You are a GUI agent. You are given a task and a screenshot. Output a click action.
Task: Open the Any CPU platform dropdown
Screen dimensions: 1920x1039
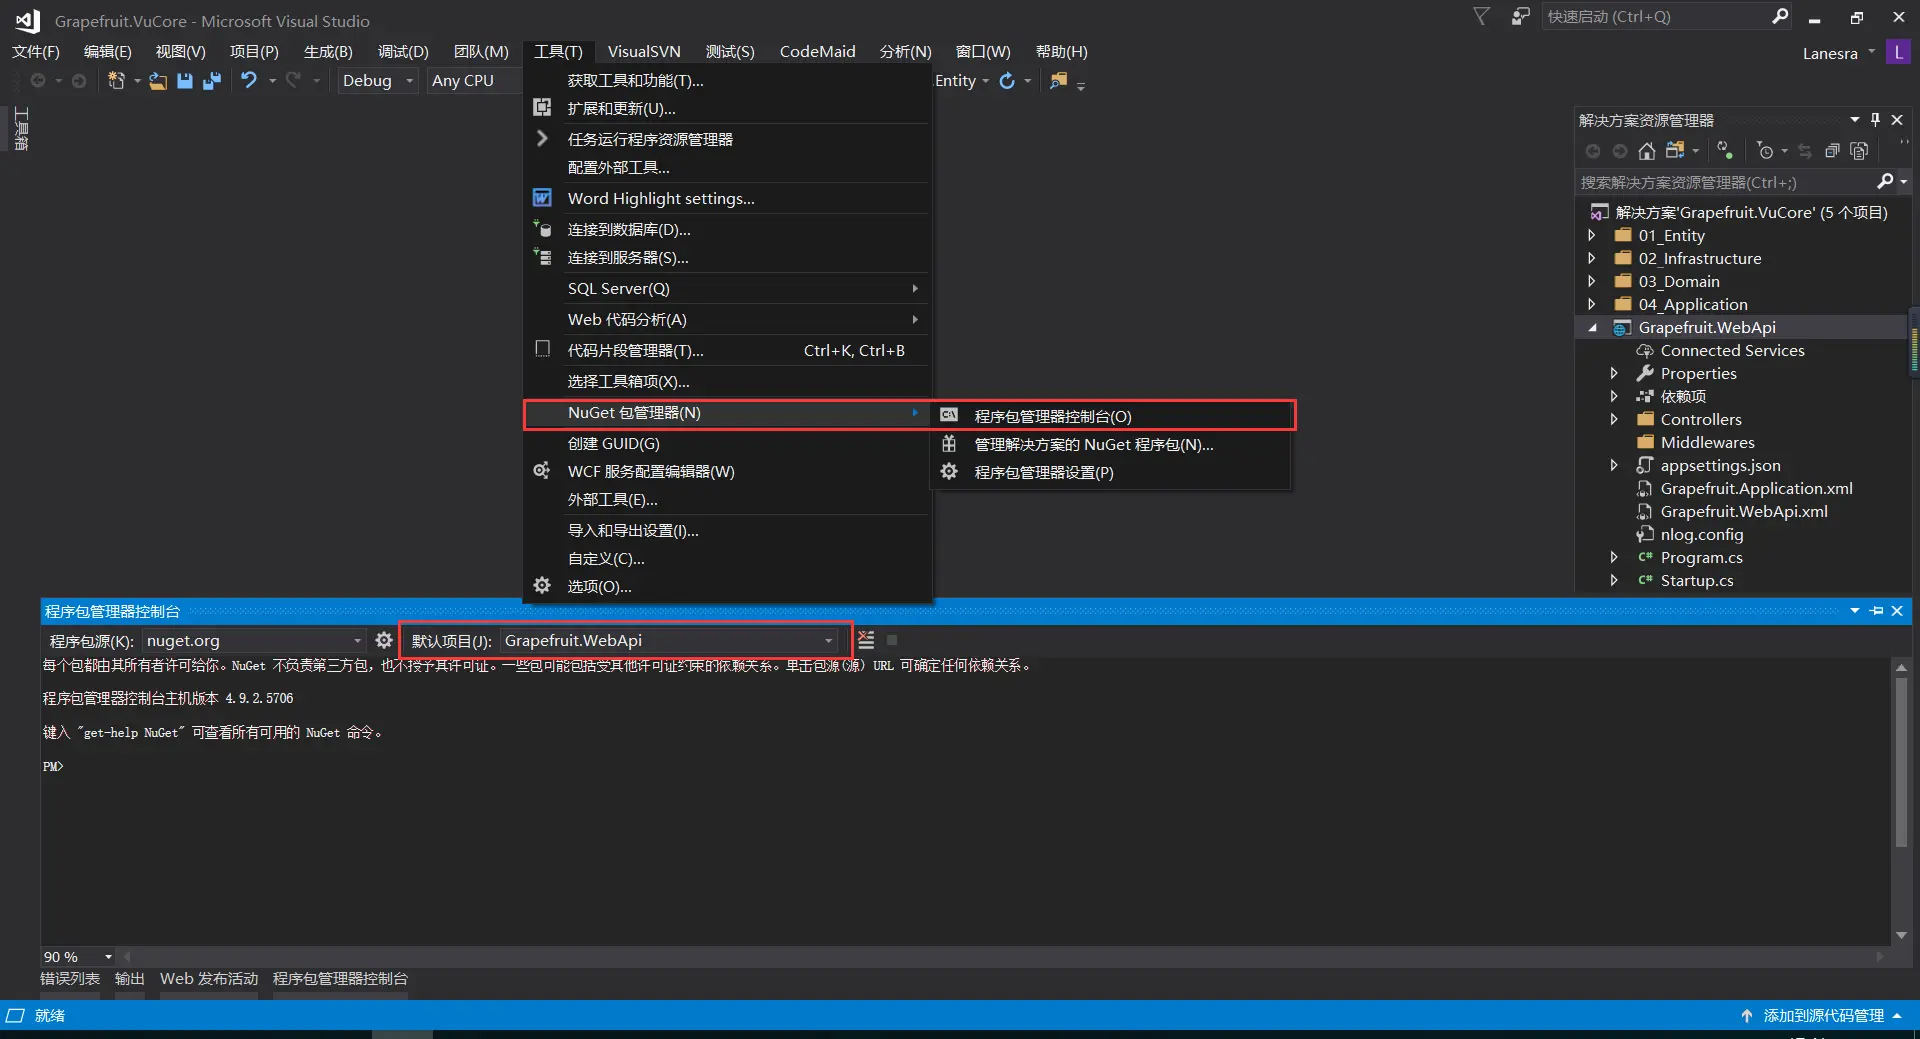[474, 81]
